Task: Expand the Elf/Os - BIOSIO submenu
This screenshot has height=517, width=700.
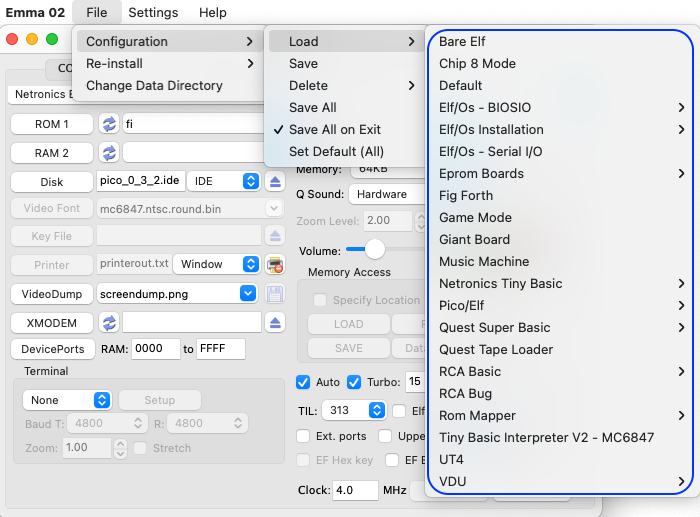Action: click(561, 108)
